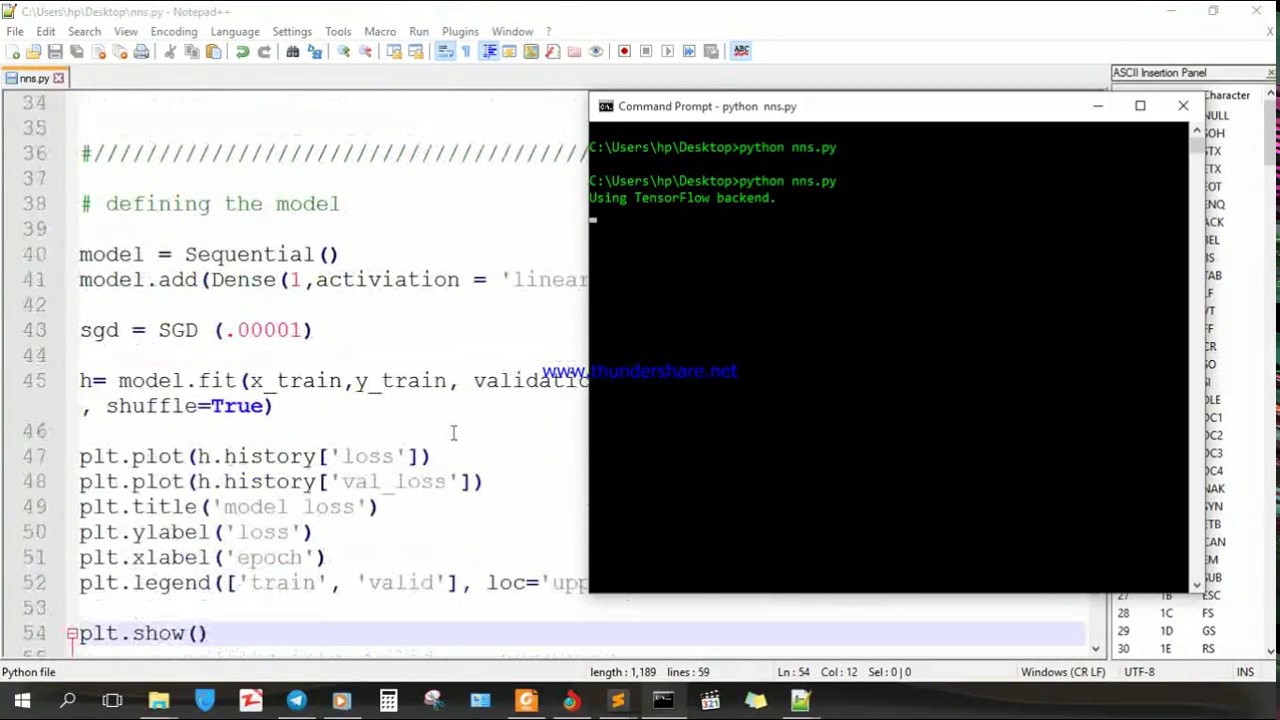Click the New file toolbar icon

point(12,51)
